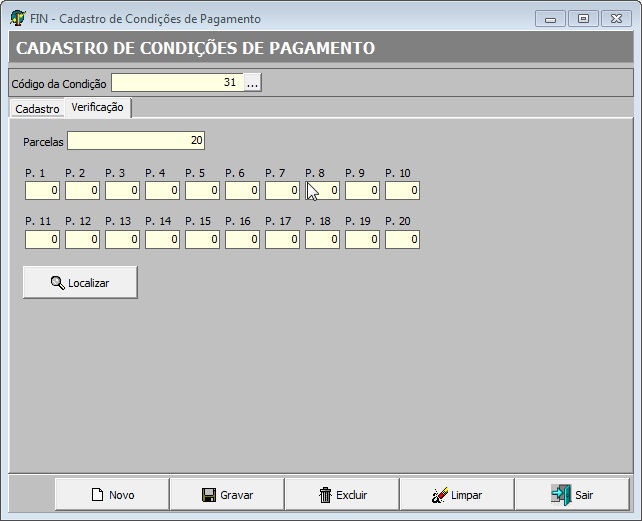Viewport: 642px width, 521px height.
Task: Select the P. 11 input box
Action: coord(42,239)
